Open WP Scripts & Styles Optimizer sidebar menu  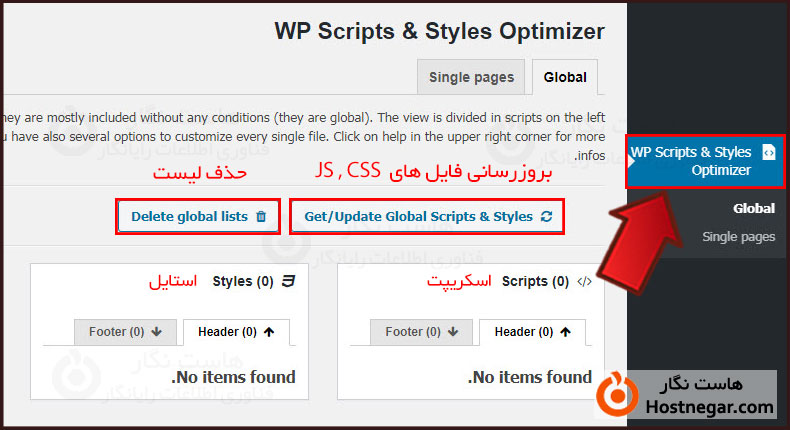(x=704, y=161)
